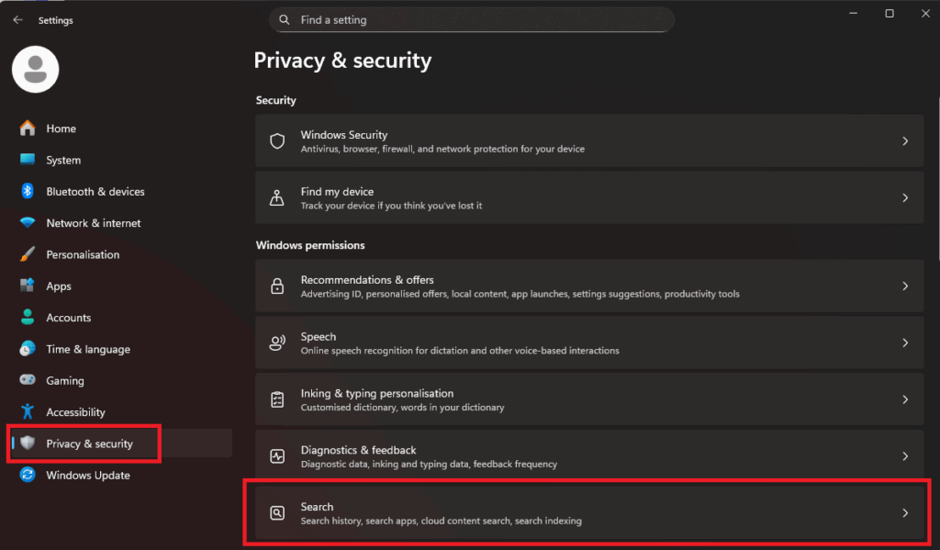Click the Inking & typing clipboard icon
This screenshot has width=940, height=550.
(x=277, y=399)
